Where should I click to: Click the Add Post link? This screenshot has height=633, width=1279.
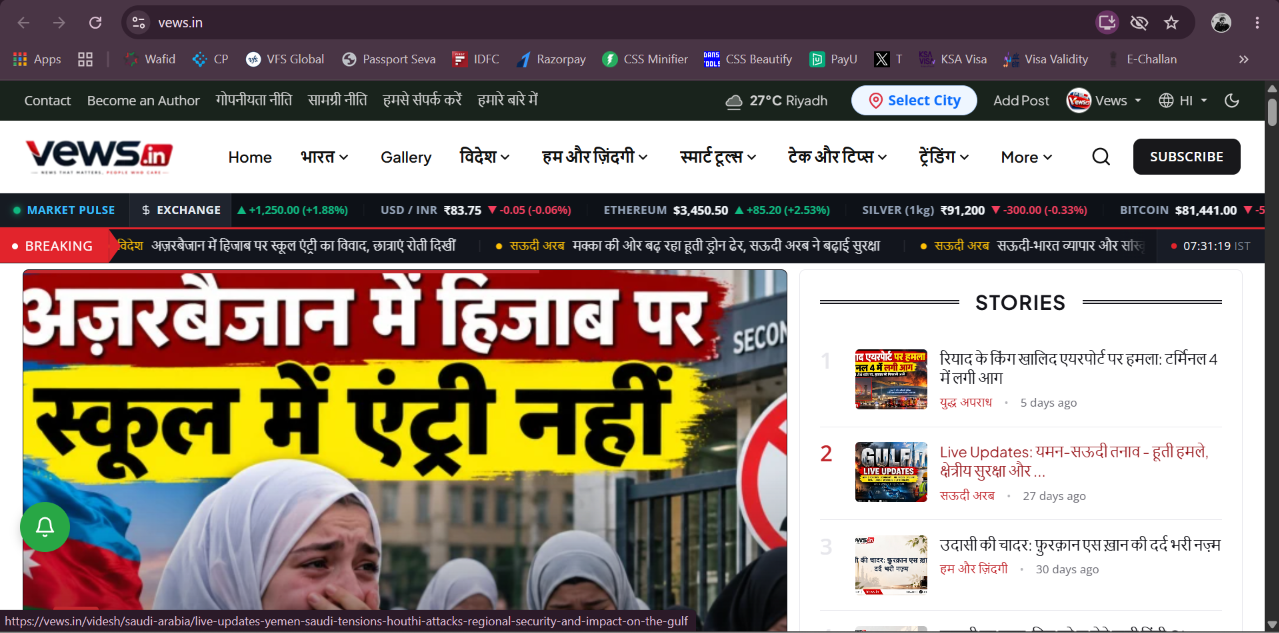click(1021, 100)
